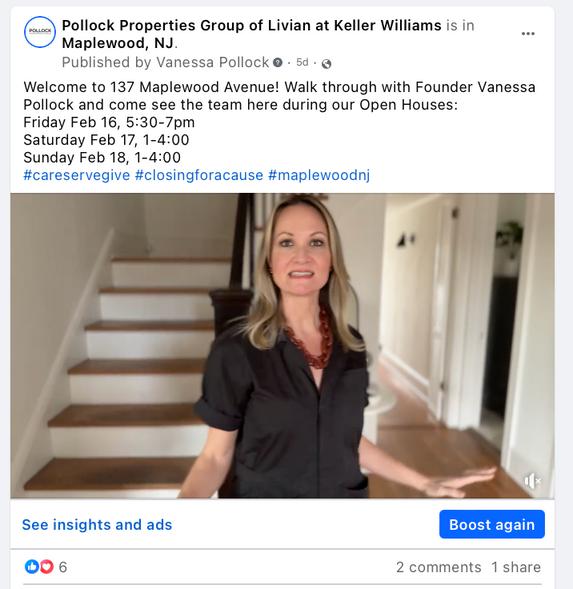Click the question mark icon beside Vanessa Pollock
Screen dimensions: 573x589
(278, 62)
